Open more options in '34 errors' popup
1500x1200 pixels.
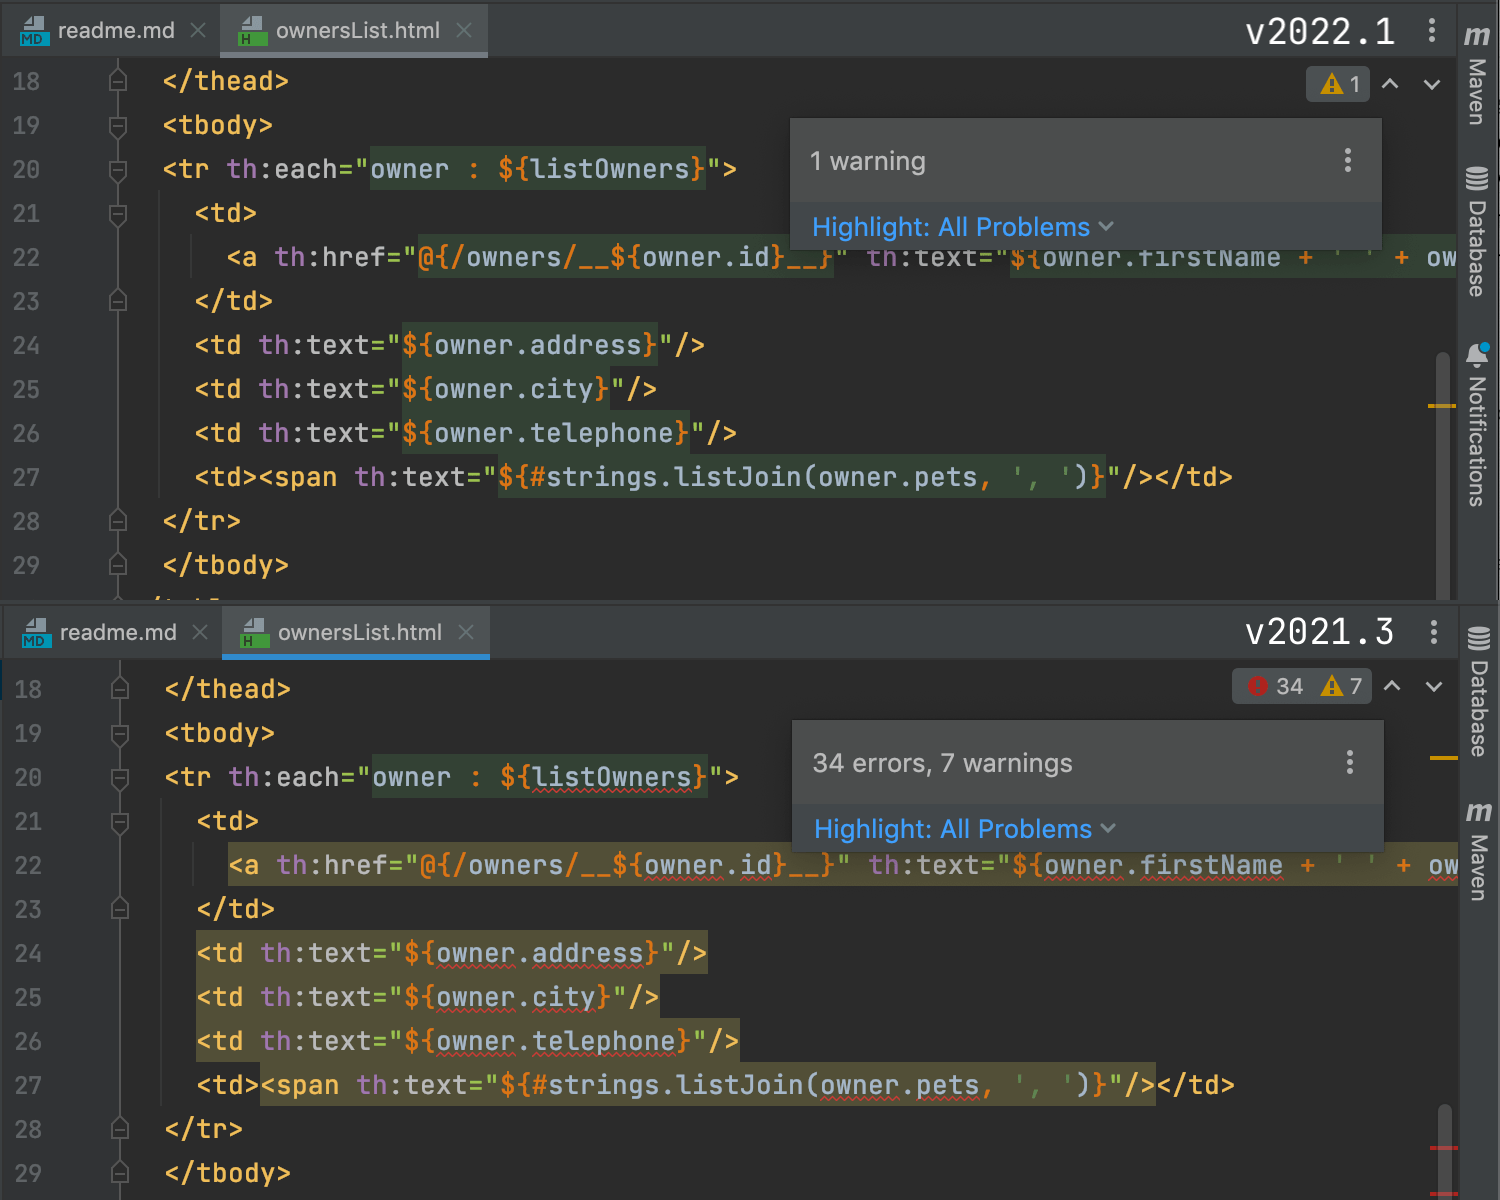(x=1350, y=762)
